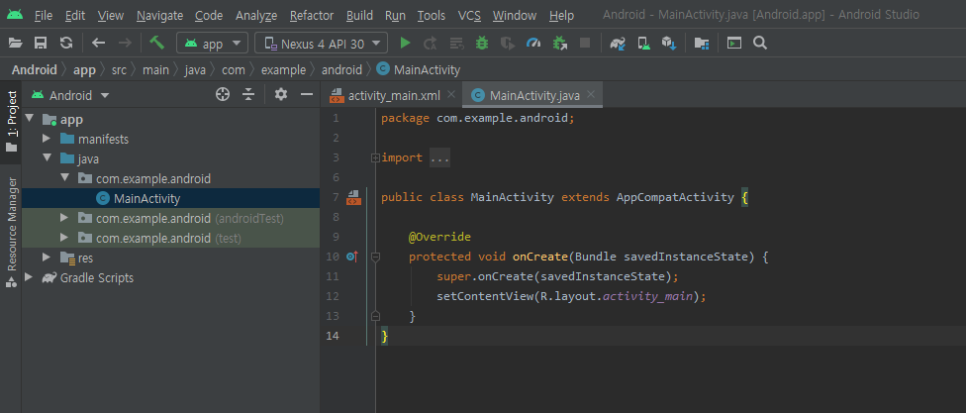
Task: Click Collapse All icon in Project panel
Action: coord(248,94)
